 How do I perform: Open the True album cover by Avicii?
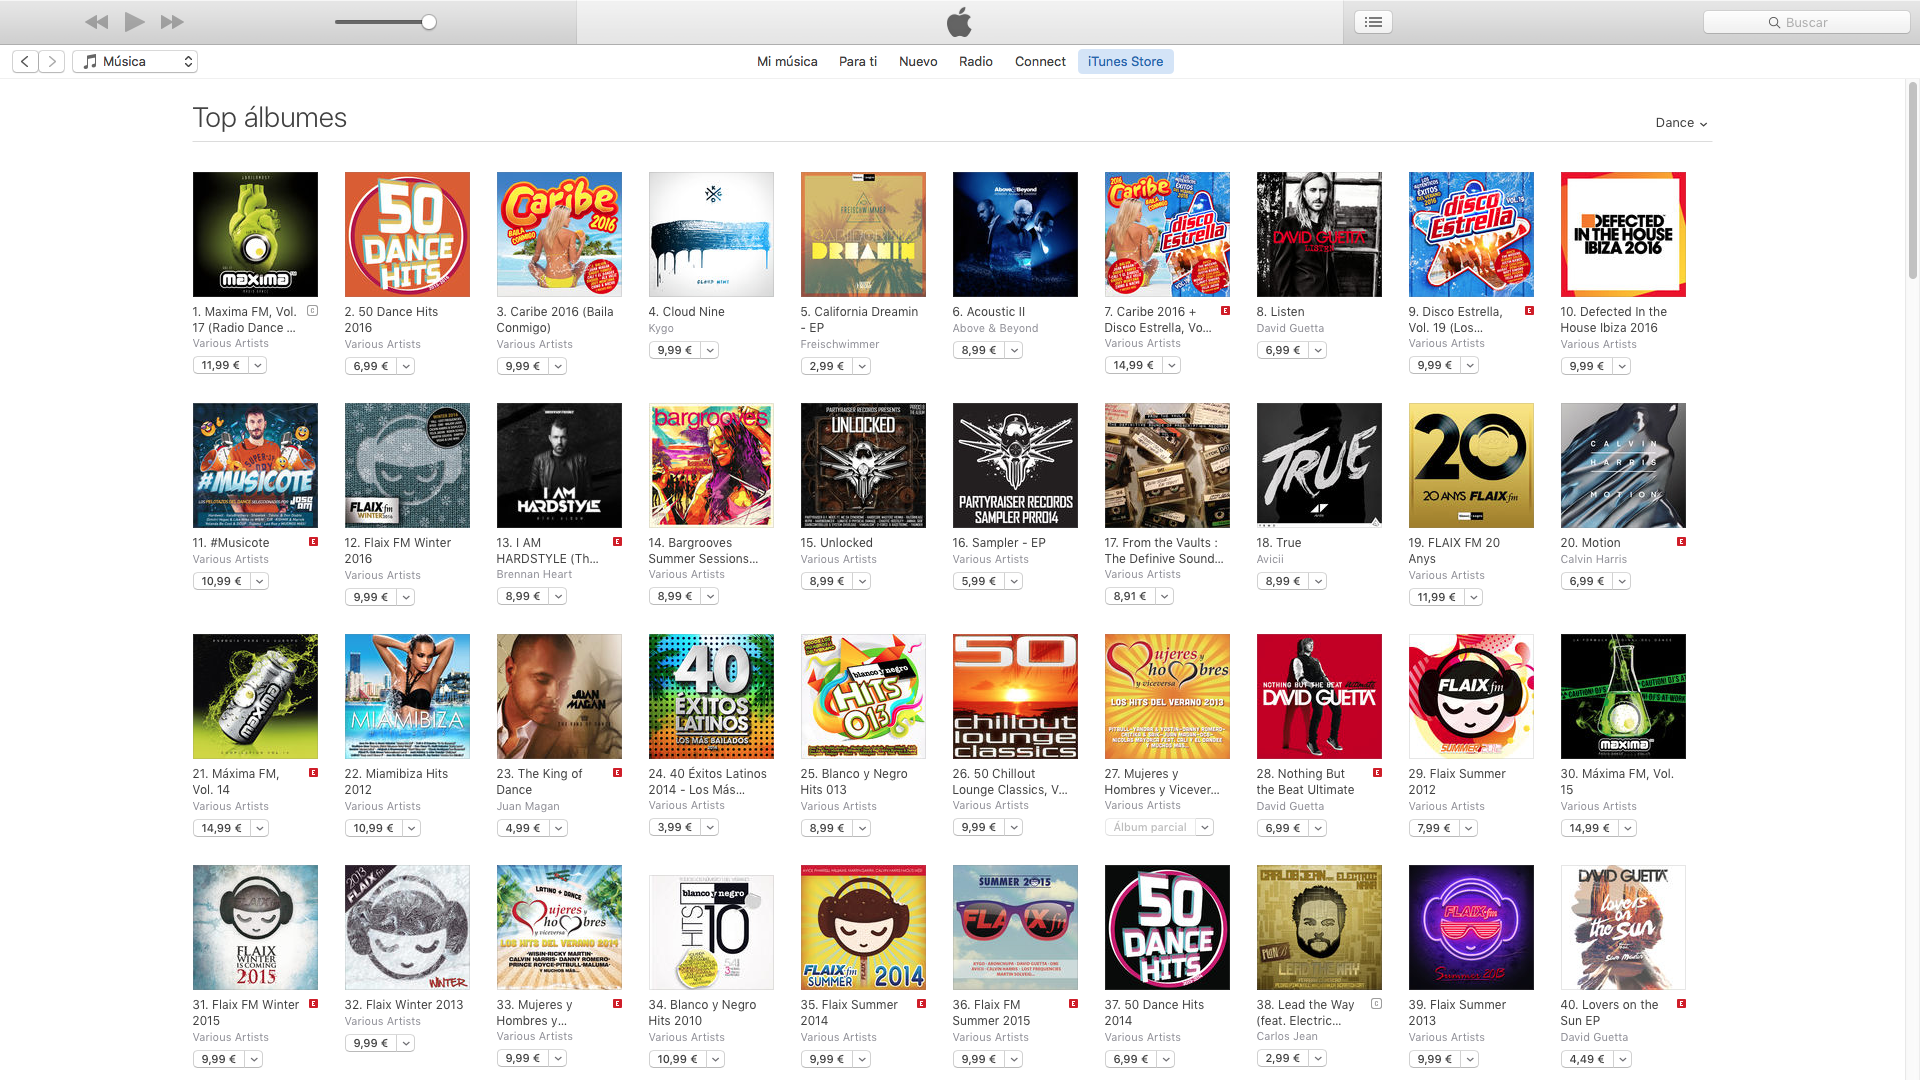point(1319,465)
